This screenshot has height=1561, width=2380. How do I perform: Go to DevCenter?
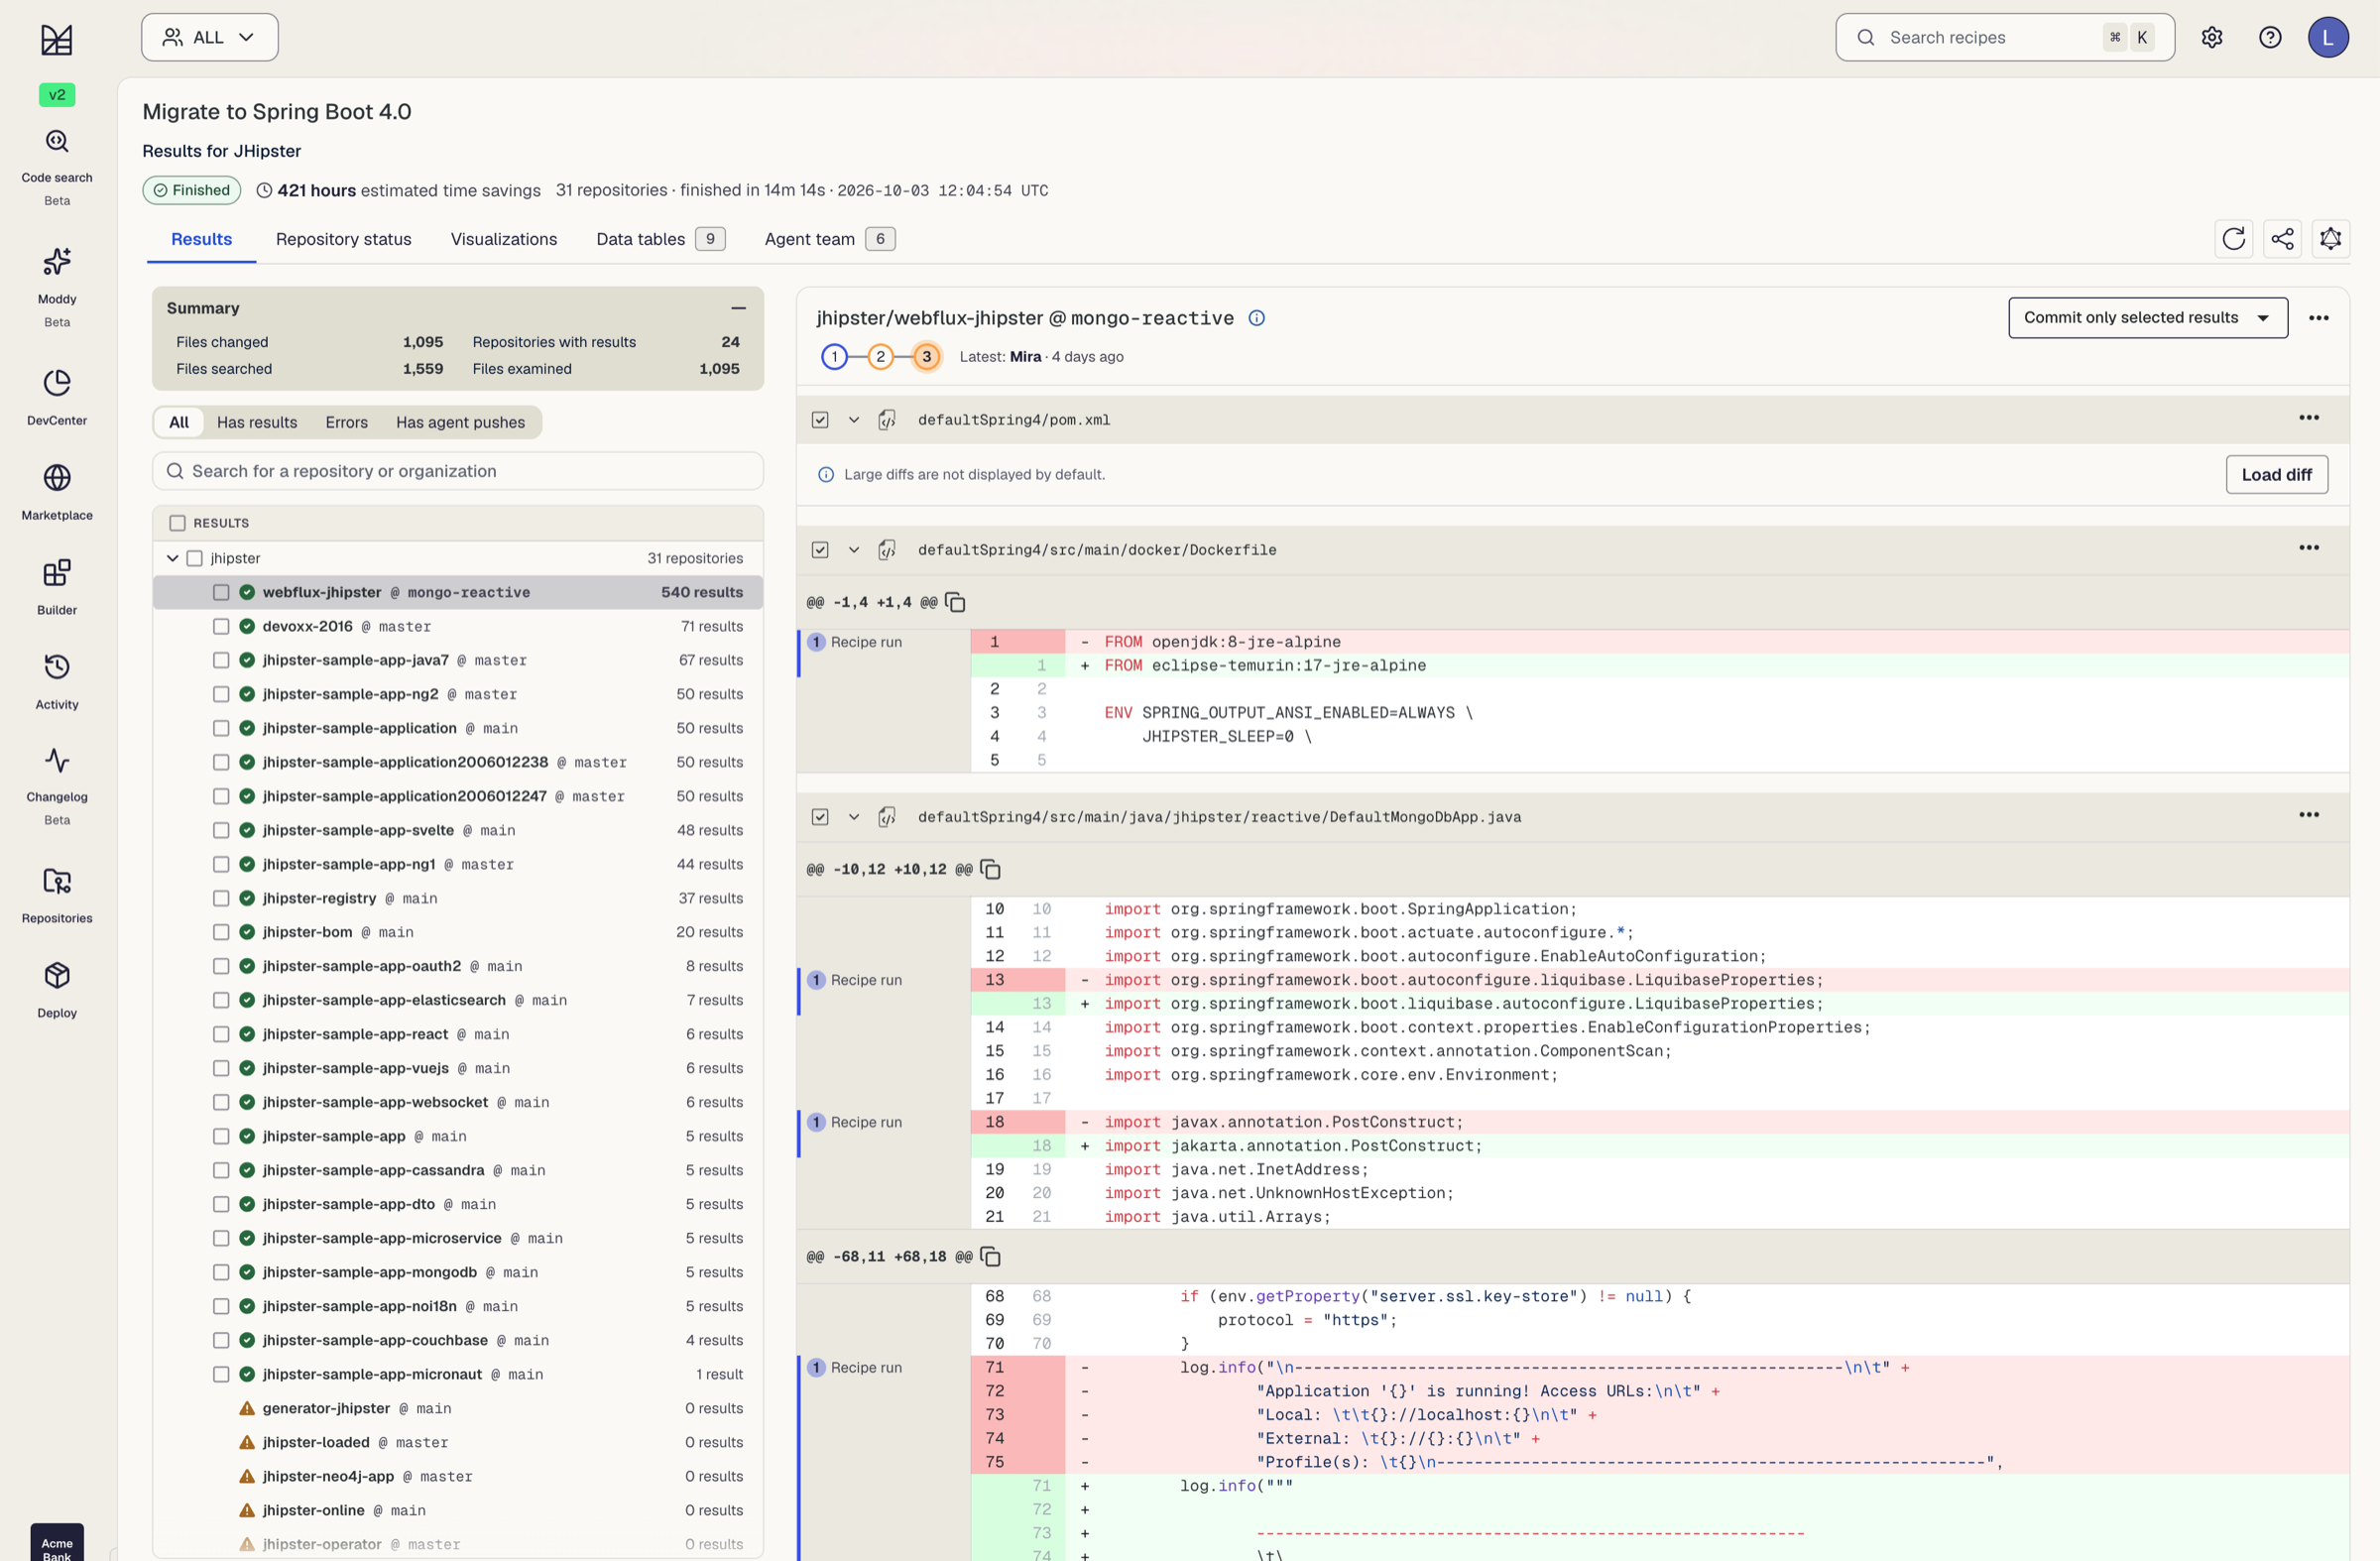[x=57, y=397]
